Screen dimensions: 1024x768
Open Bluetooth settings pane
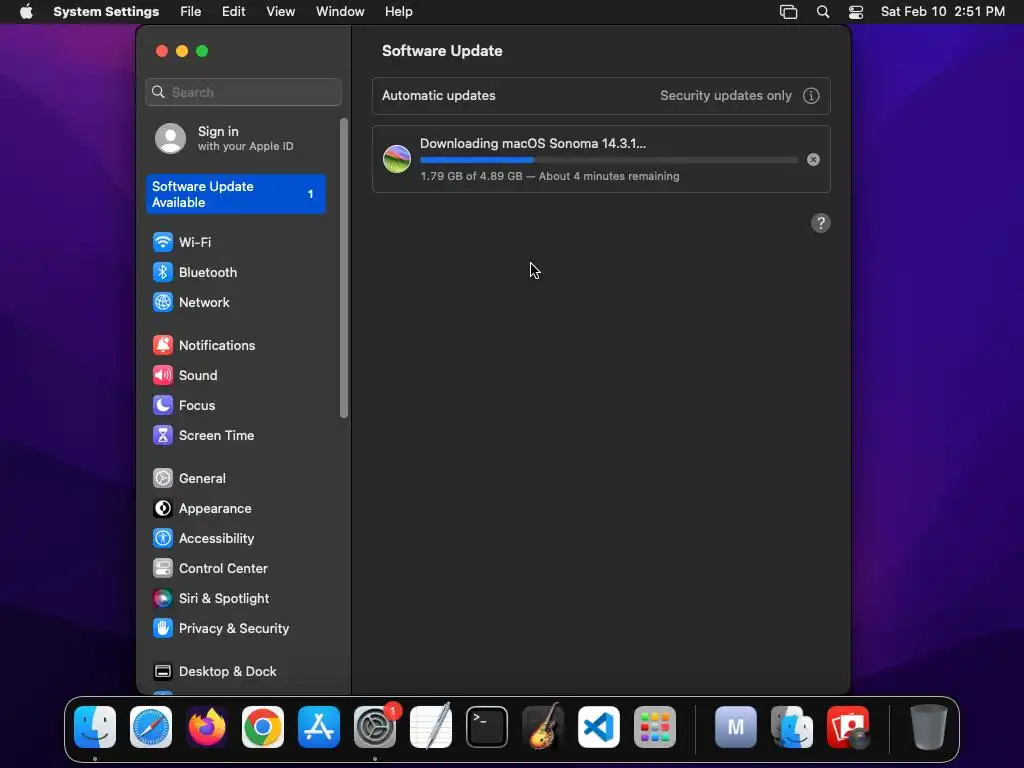tap(235, 272)
